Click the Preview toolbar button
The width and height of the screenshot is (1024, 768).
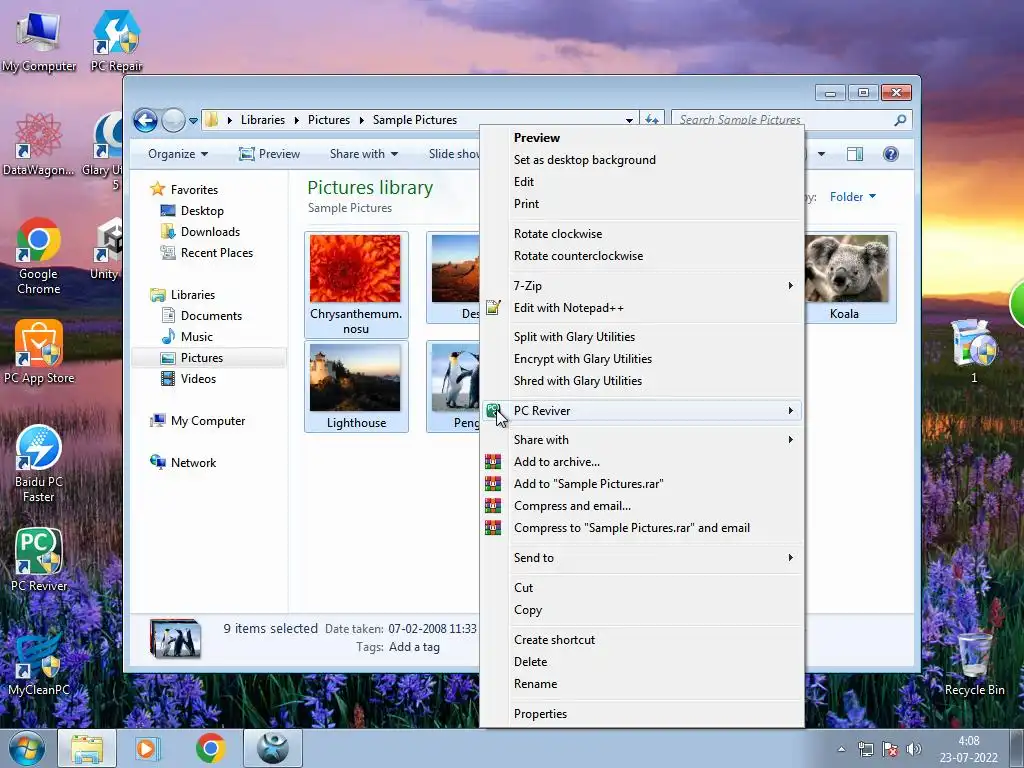coord(269,154)
